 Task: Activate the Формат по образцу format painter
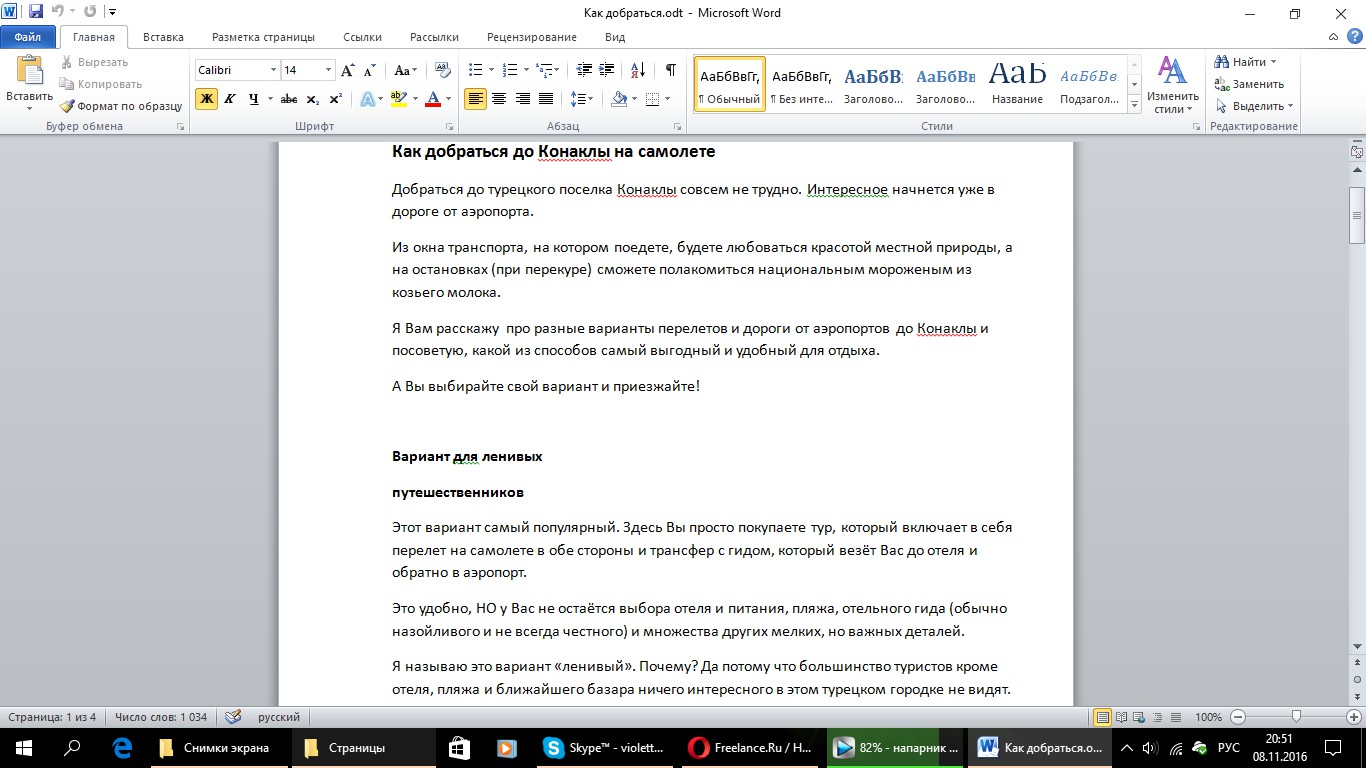point(121,106)
